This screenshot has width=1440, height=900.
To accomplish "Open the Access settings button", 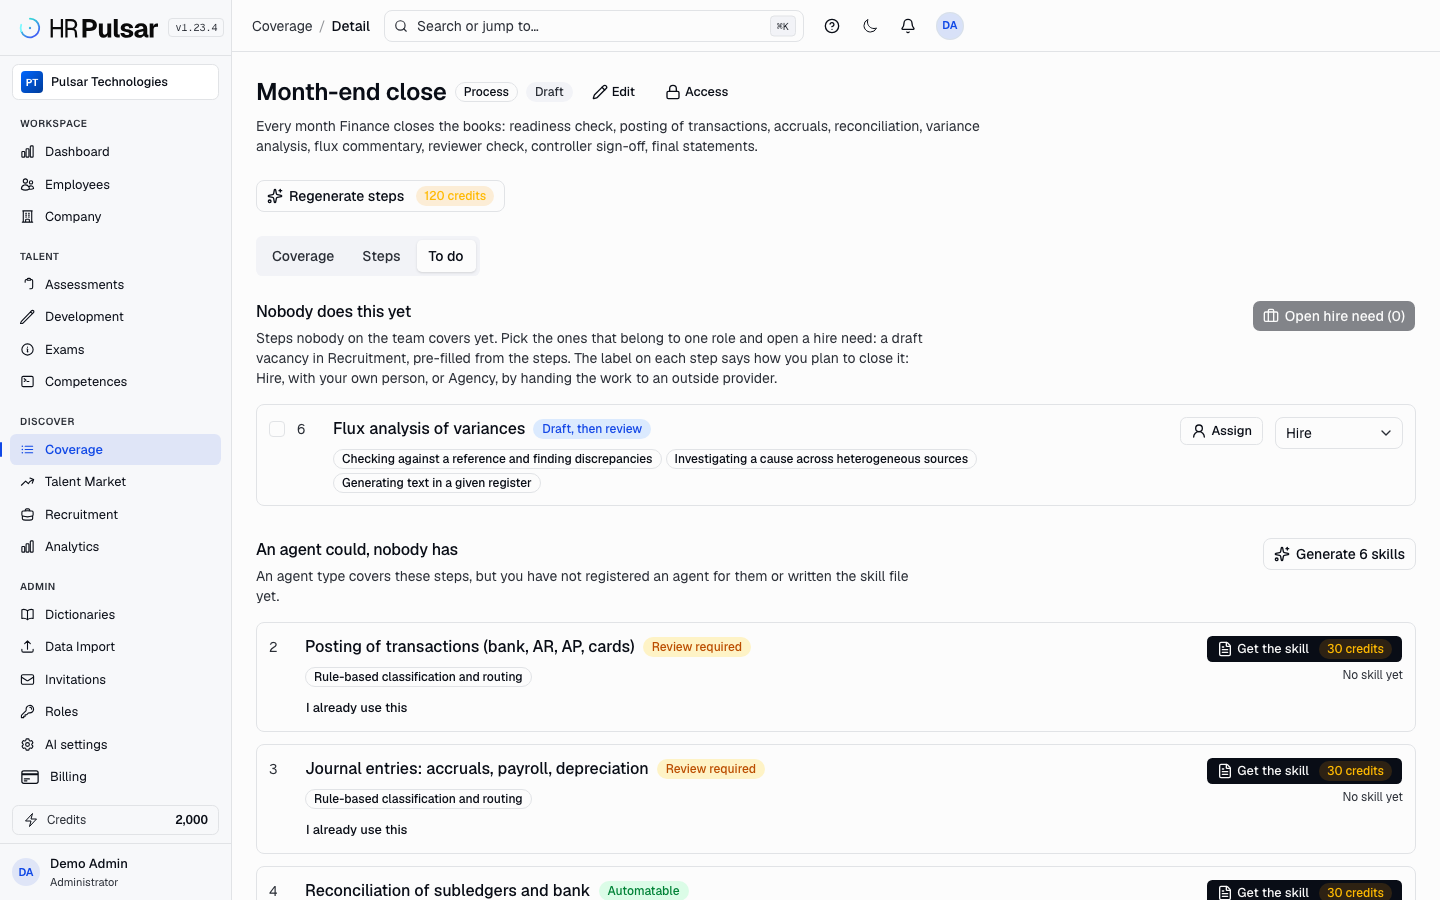I will tap(697, 92).
